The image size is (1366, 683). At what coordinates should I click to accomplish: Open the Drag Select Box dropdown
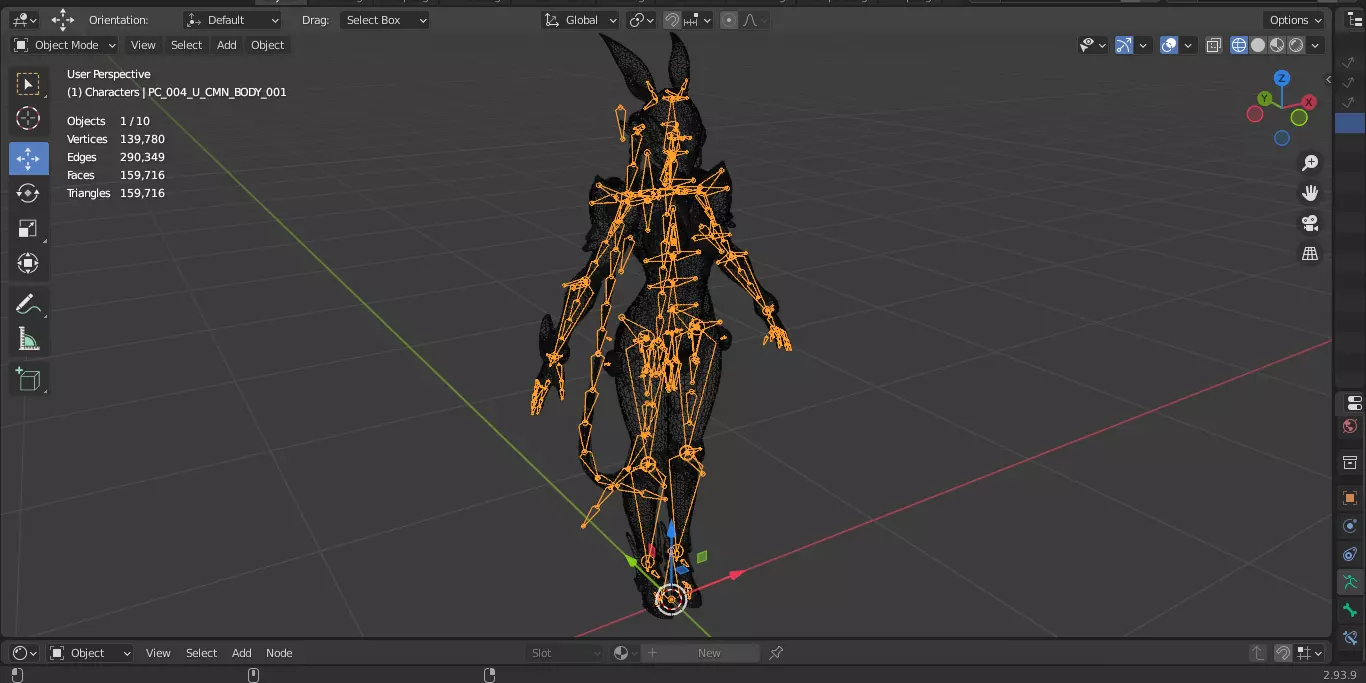(x=385, y=20)
